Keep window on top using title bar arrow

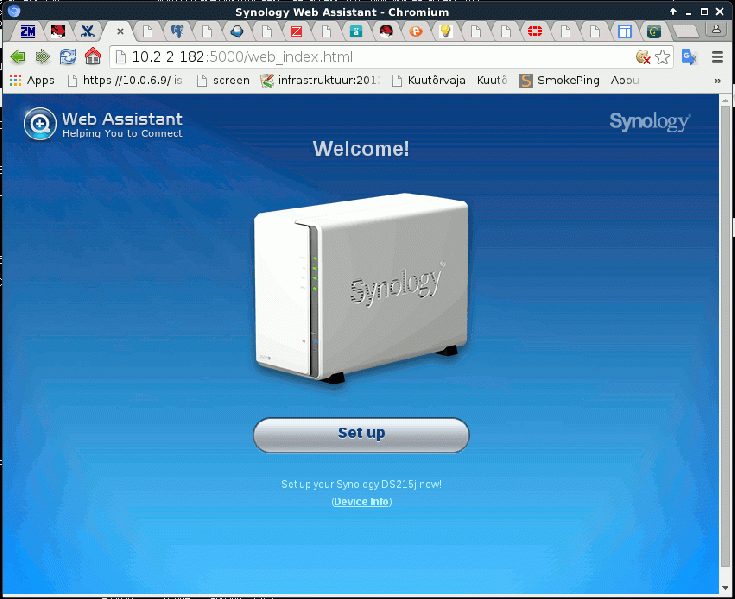tap(673, 12)
